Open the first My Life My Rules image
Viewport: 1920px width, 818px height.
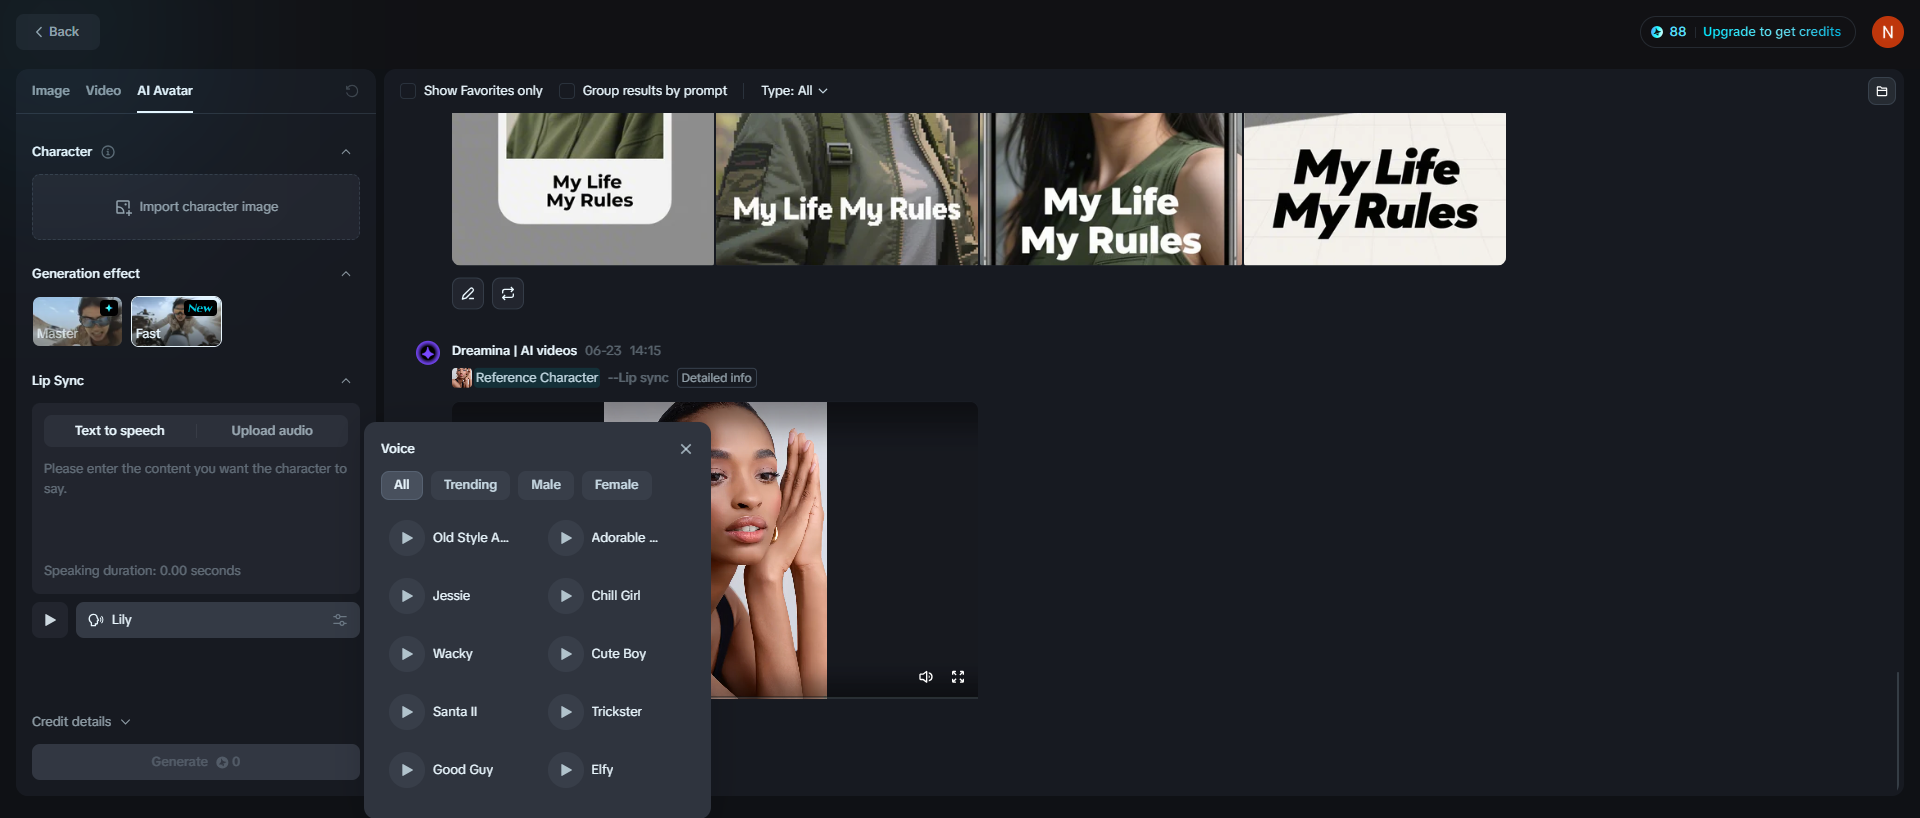pos(583,189)
